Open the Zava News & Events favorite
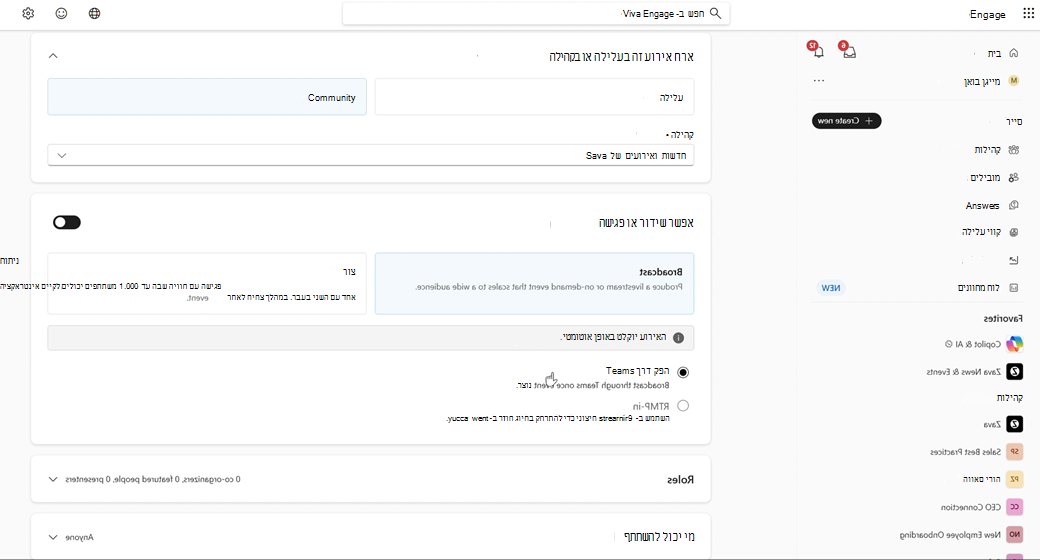The width and height of the screenshot is (1040, 560). [x=964, y=372]
